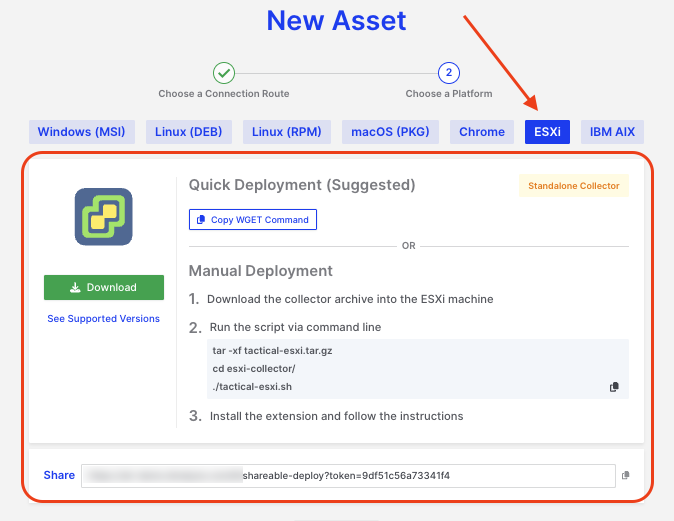This screenshot has width=674, height=521.
Task: Download the ESXi collector archive
Action: click(104, 287)
